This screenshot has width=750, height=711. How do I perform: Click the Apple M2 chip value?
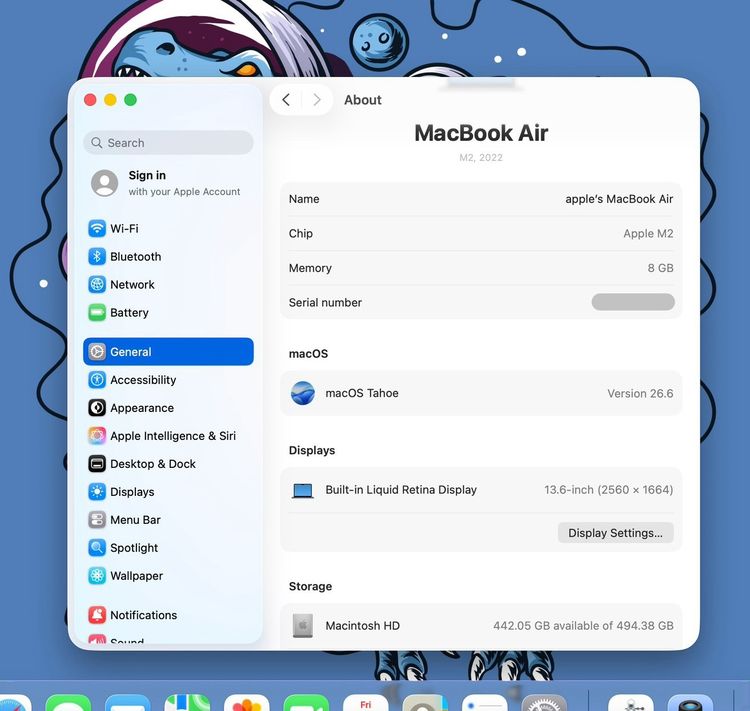point(648,233)
